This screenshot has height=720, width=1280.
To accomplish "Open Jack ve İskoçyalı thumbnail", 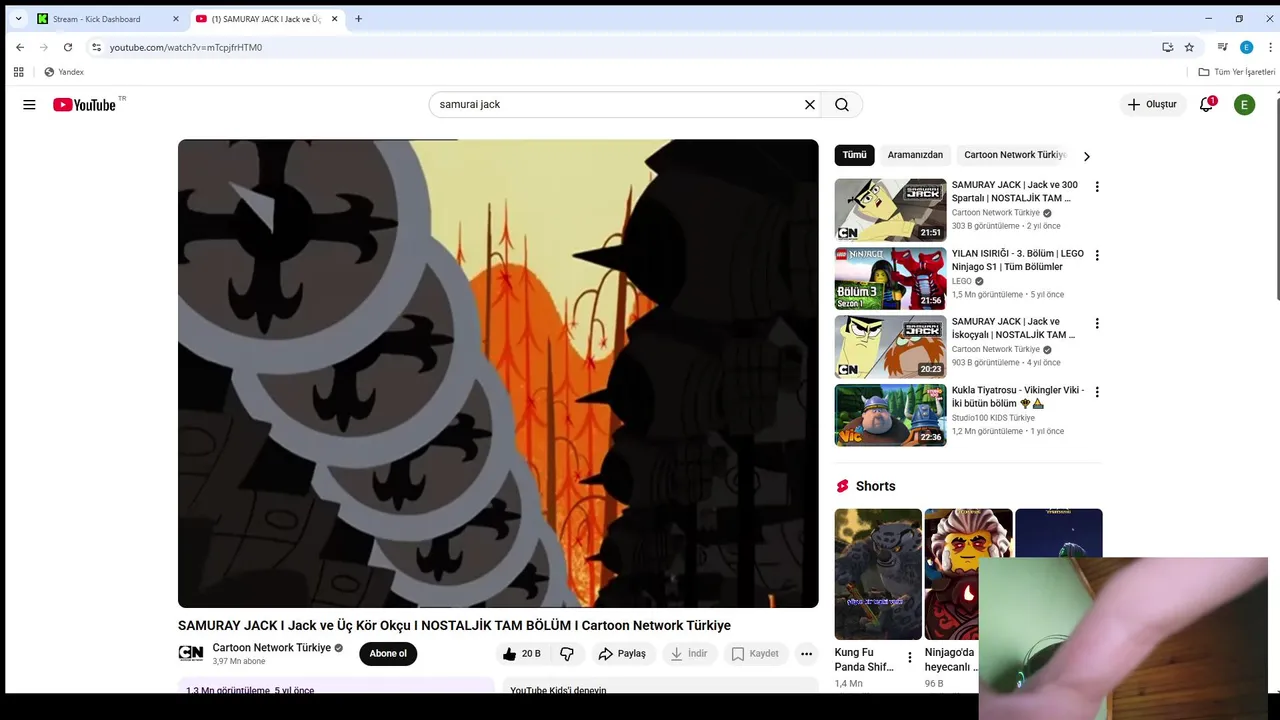I will click(x=890, y=347).
